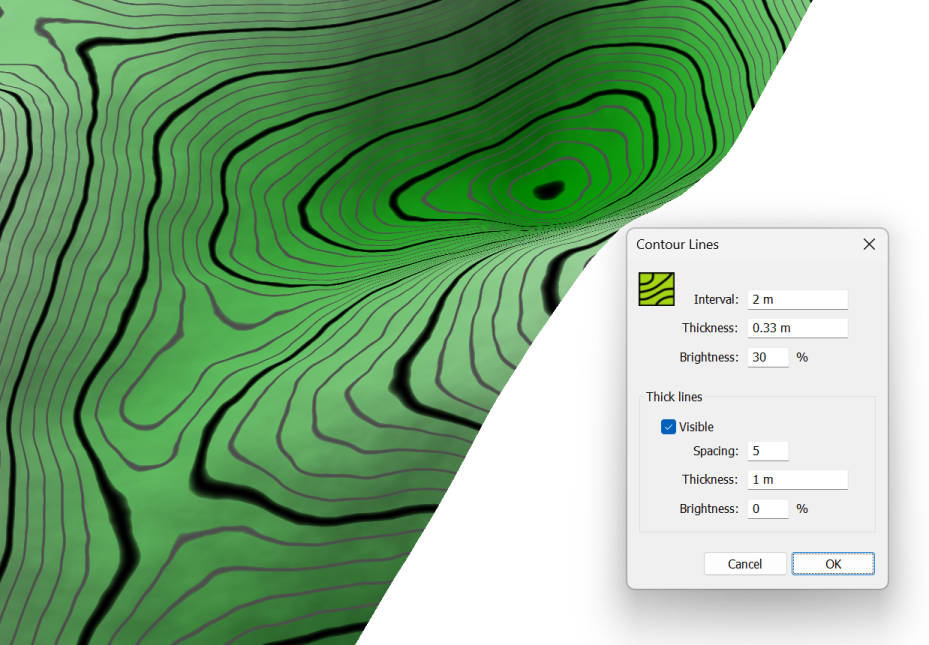
Task: Click the Spacing label text
Action: pyautogui.click(x=715, y=451)
